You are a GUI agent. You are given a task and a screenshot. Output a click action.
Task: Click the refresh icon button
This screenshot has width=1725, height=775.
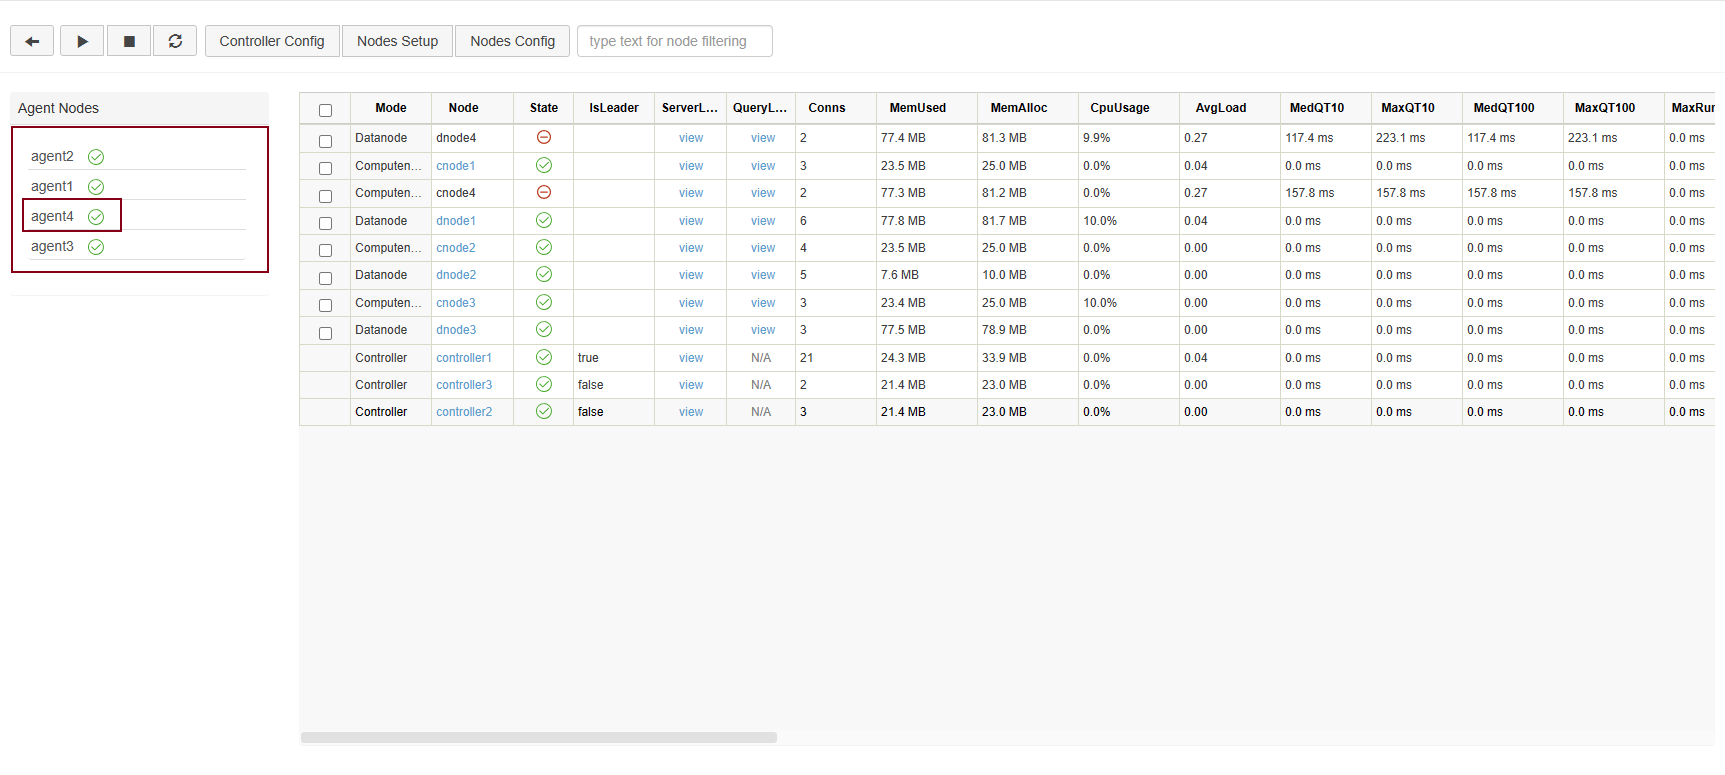175,41
